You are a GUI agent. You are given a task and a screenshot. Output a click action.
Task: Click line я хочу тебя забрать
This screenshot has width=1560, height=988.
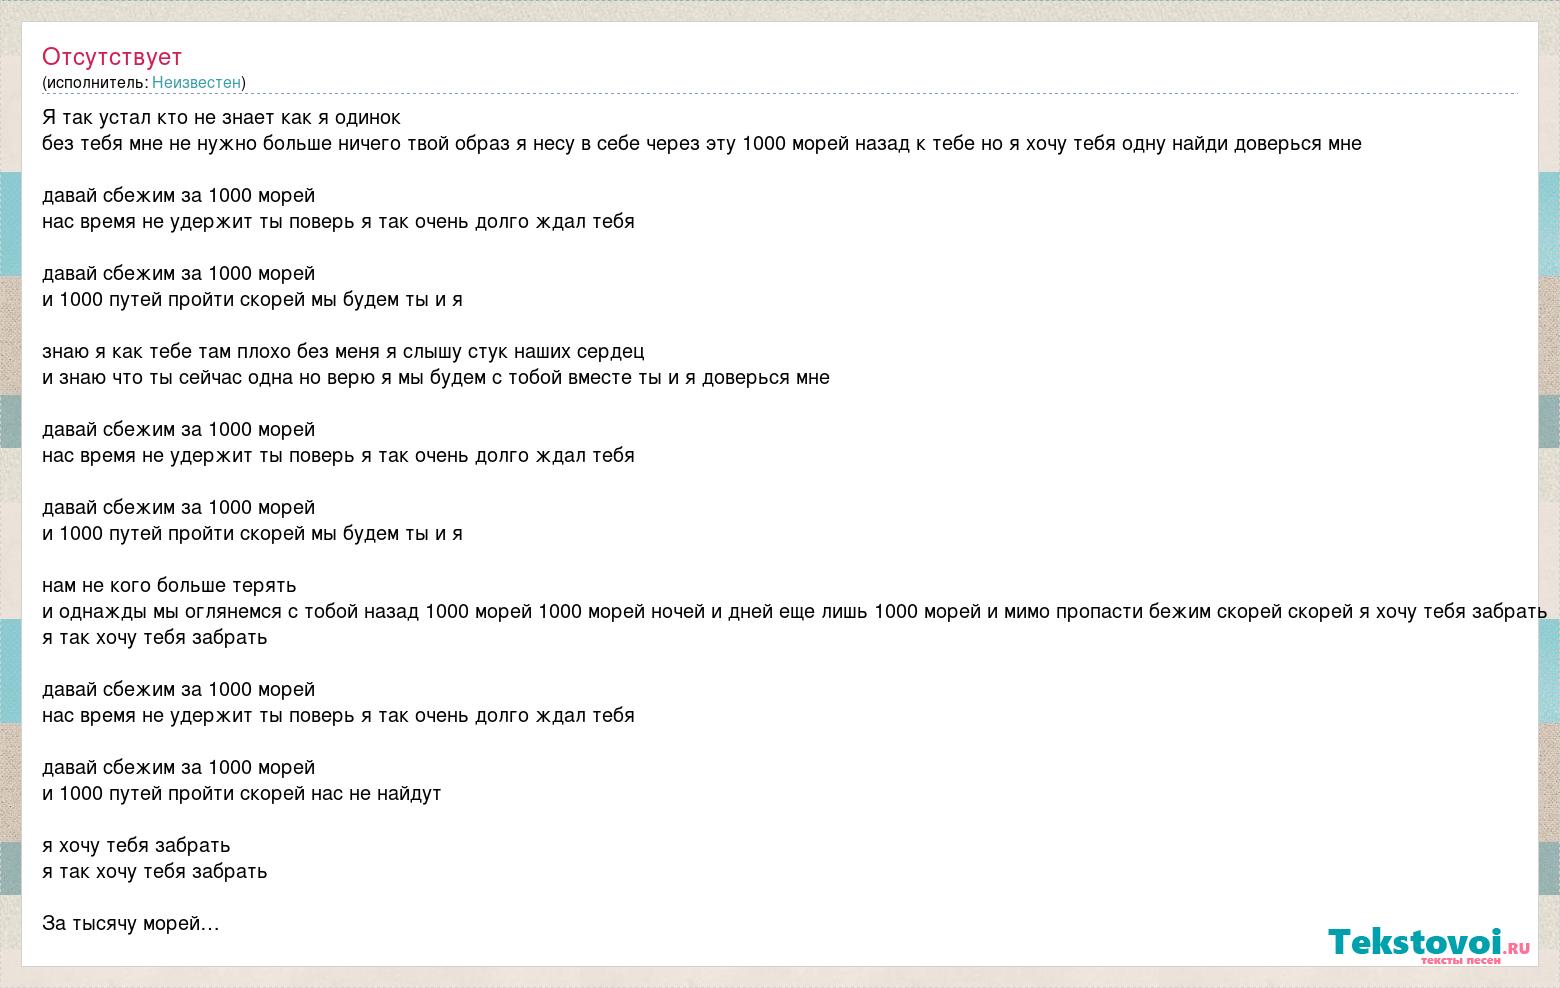coord(136,846)
